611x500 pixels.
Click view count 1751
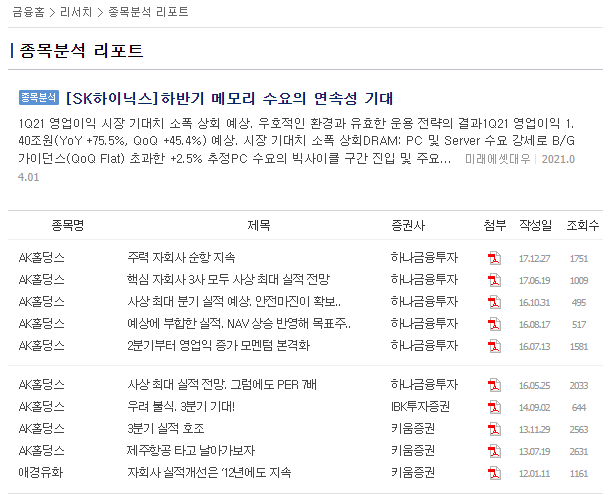[579, 258]
